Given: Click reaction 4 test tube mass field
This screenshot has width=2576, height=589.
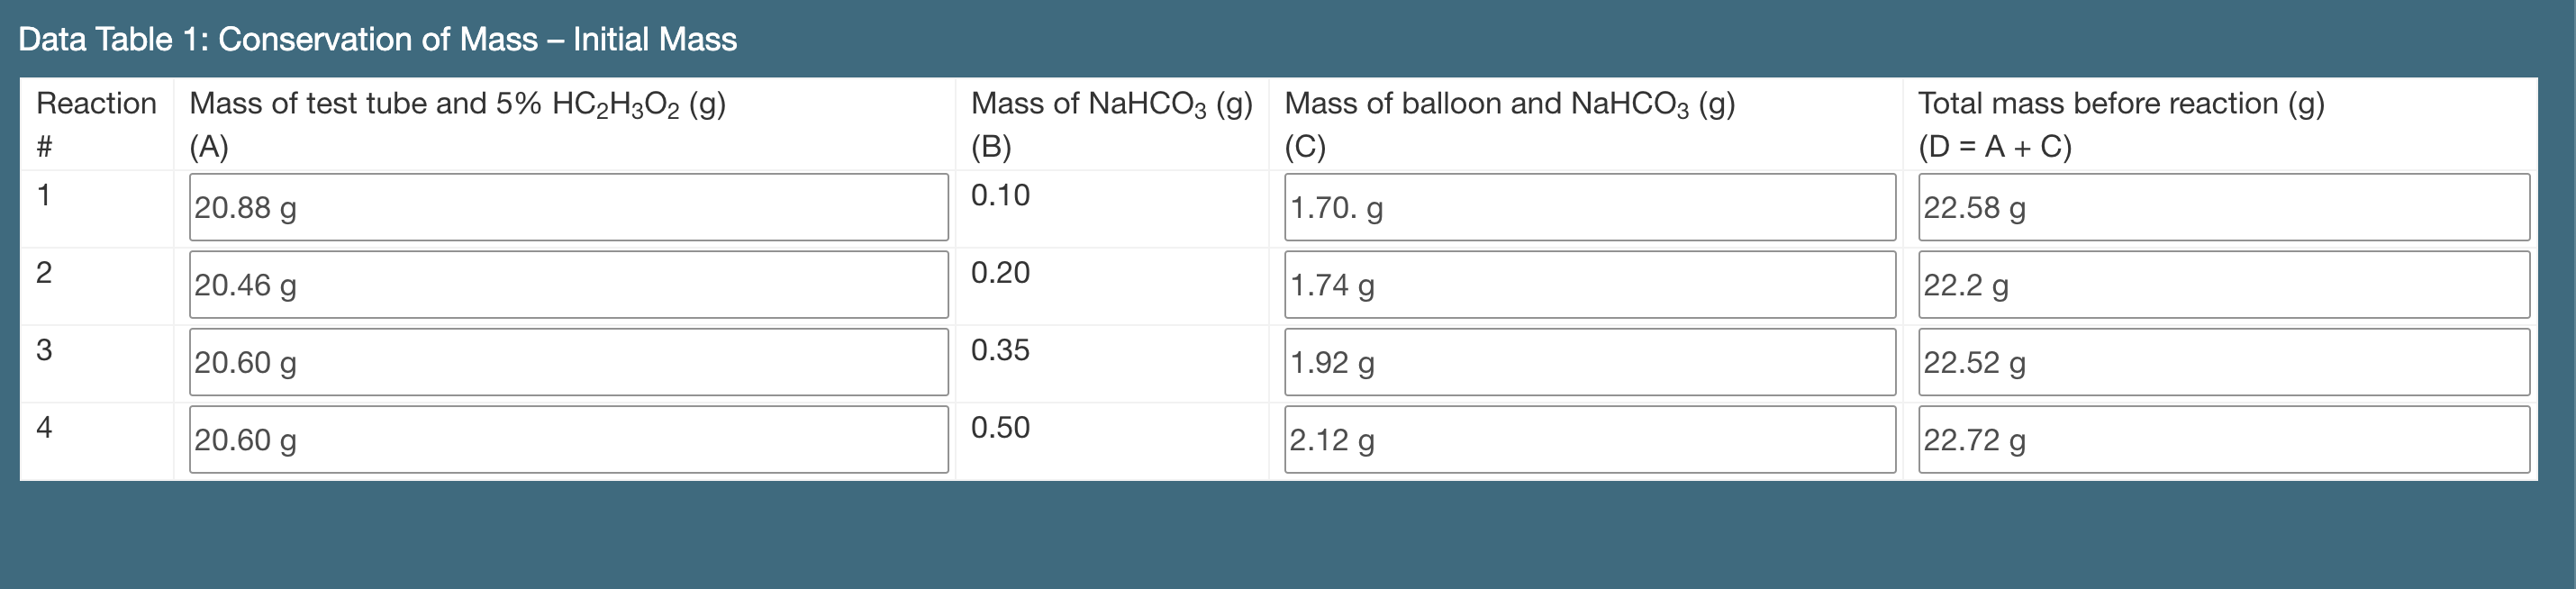Looking at the screenshot, I should tap(568, 439).
